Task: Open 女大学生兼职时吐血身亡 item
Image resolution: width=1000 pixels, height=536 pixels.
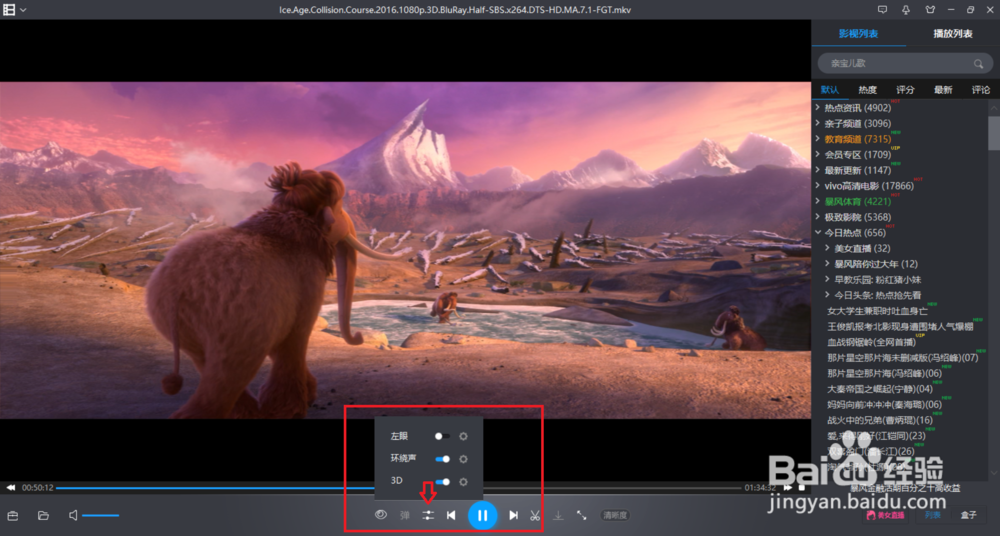Action: tap(878, 311)
